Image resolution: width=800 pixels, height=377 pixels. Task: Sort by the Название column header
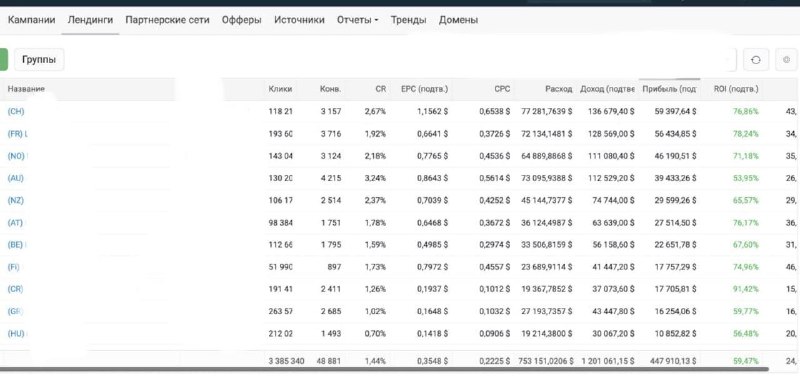tap(26, 89)
